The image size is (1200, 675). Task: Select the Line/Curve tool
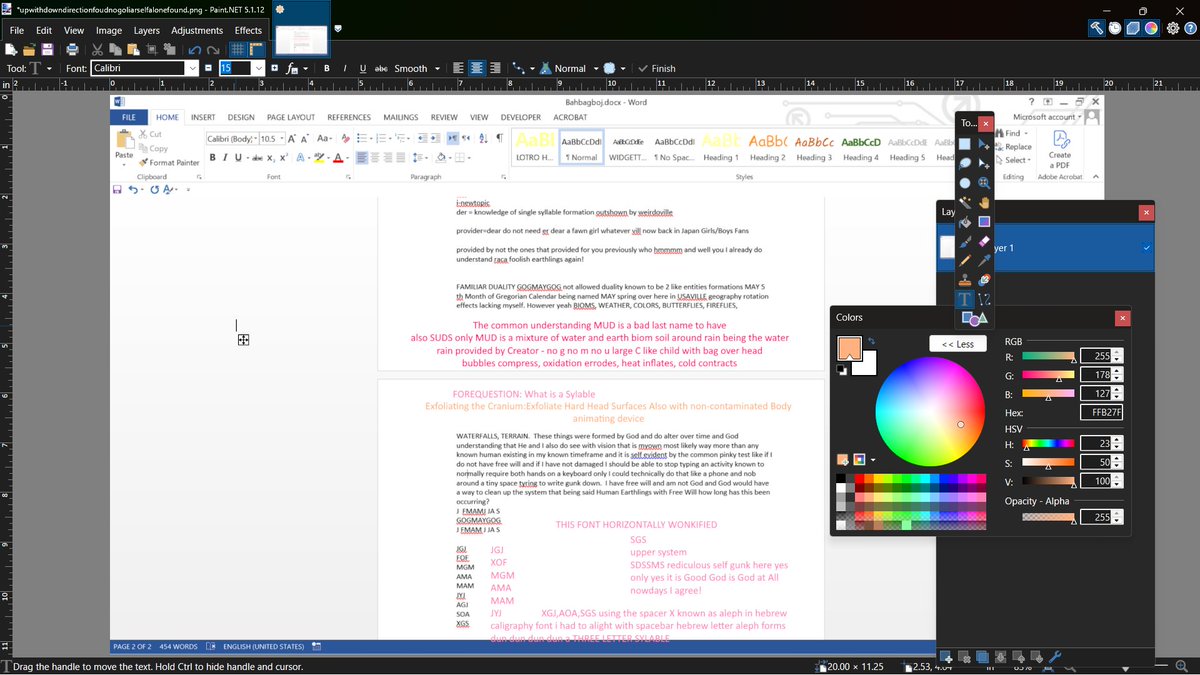pyautogui.click(x=984, y=299)
